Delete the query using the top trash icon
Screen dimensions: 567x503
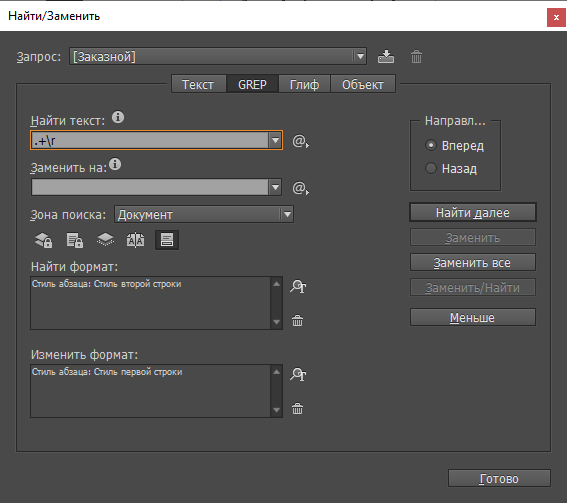[416, 57]
